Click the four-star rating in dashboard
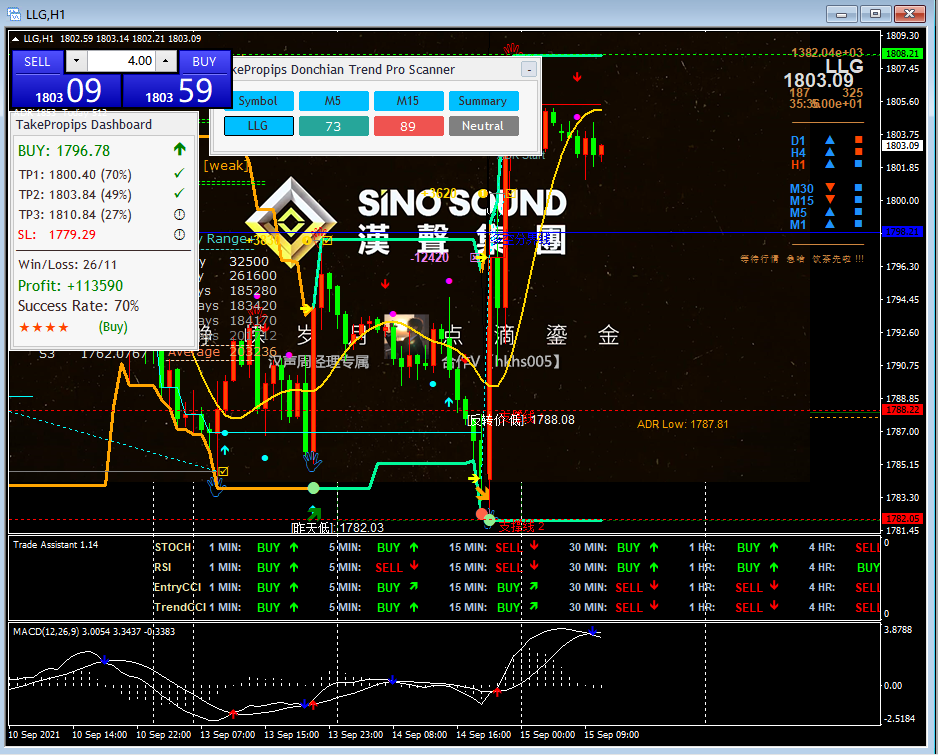Viewport: 938px width, 756px height. [44, 327]
